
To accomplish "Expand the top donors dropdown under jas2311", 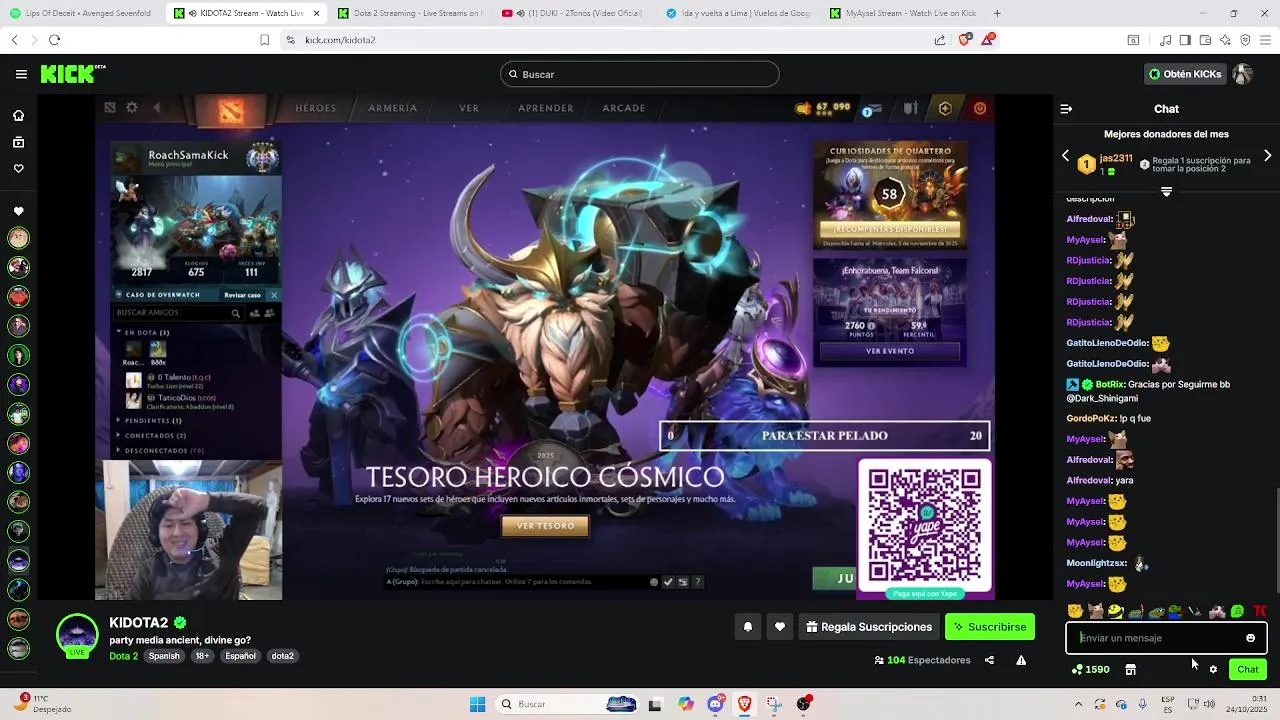I will click(1166, 191).
